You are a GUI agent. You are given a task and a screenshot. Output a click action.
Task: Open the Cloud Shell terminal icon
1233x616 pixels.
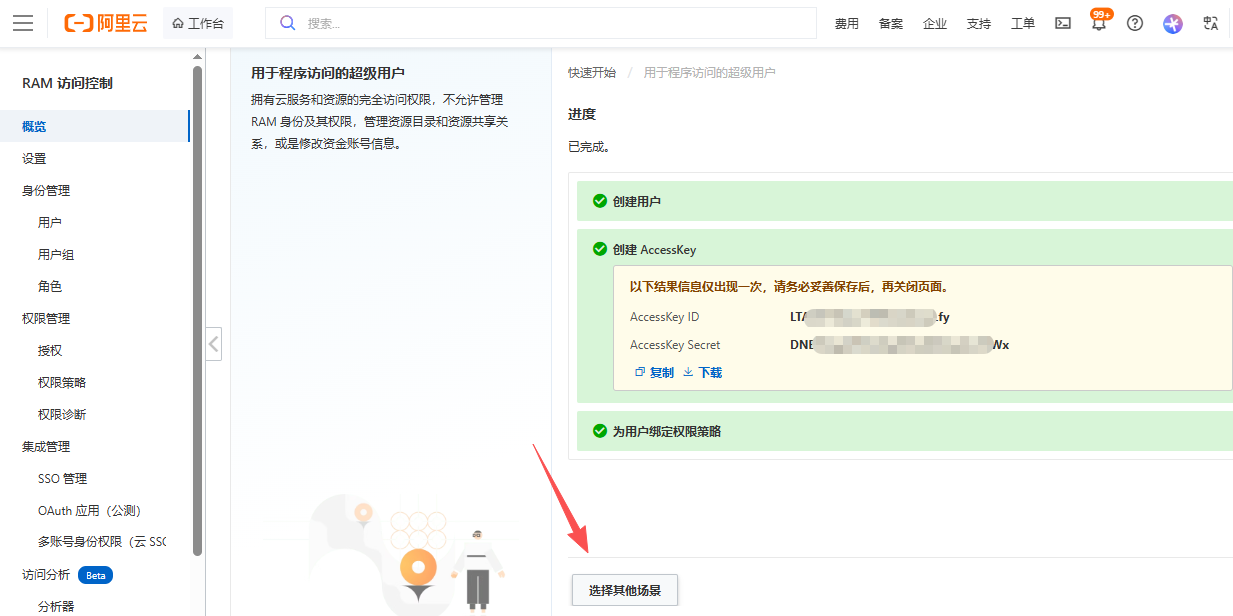(x=1063, y=23)
